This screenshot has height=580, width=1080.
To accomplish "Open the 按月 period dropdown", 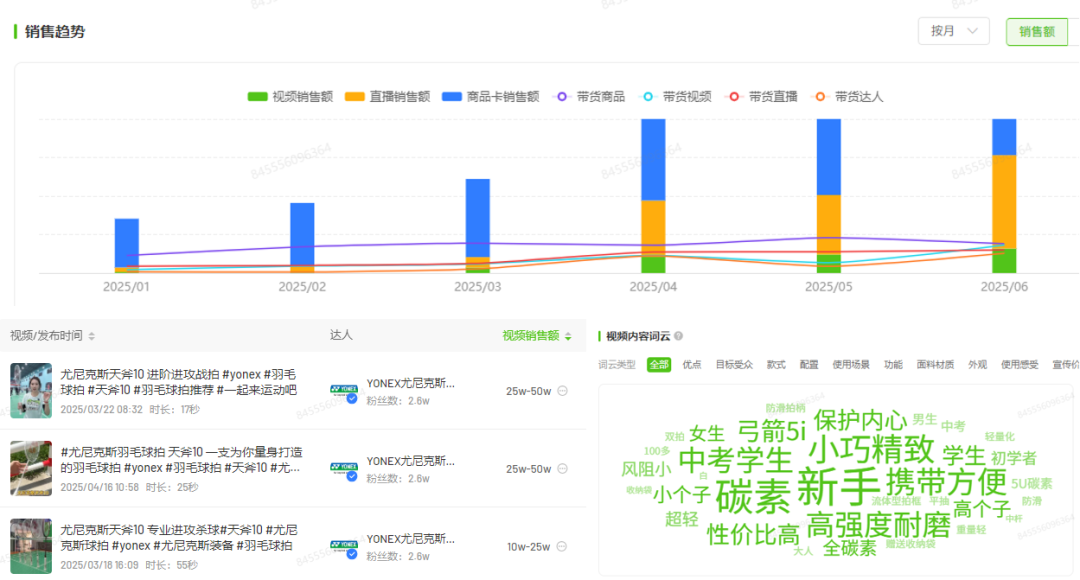I will coord(953,31).
